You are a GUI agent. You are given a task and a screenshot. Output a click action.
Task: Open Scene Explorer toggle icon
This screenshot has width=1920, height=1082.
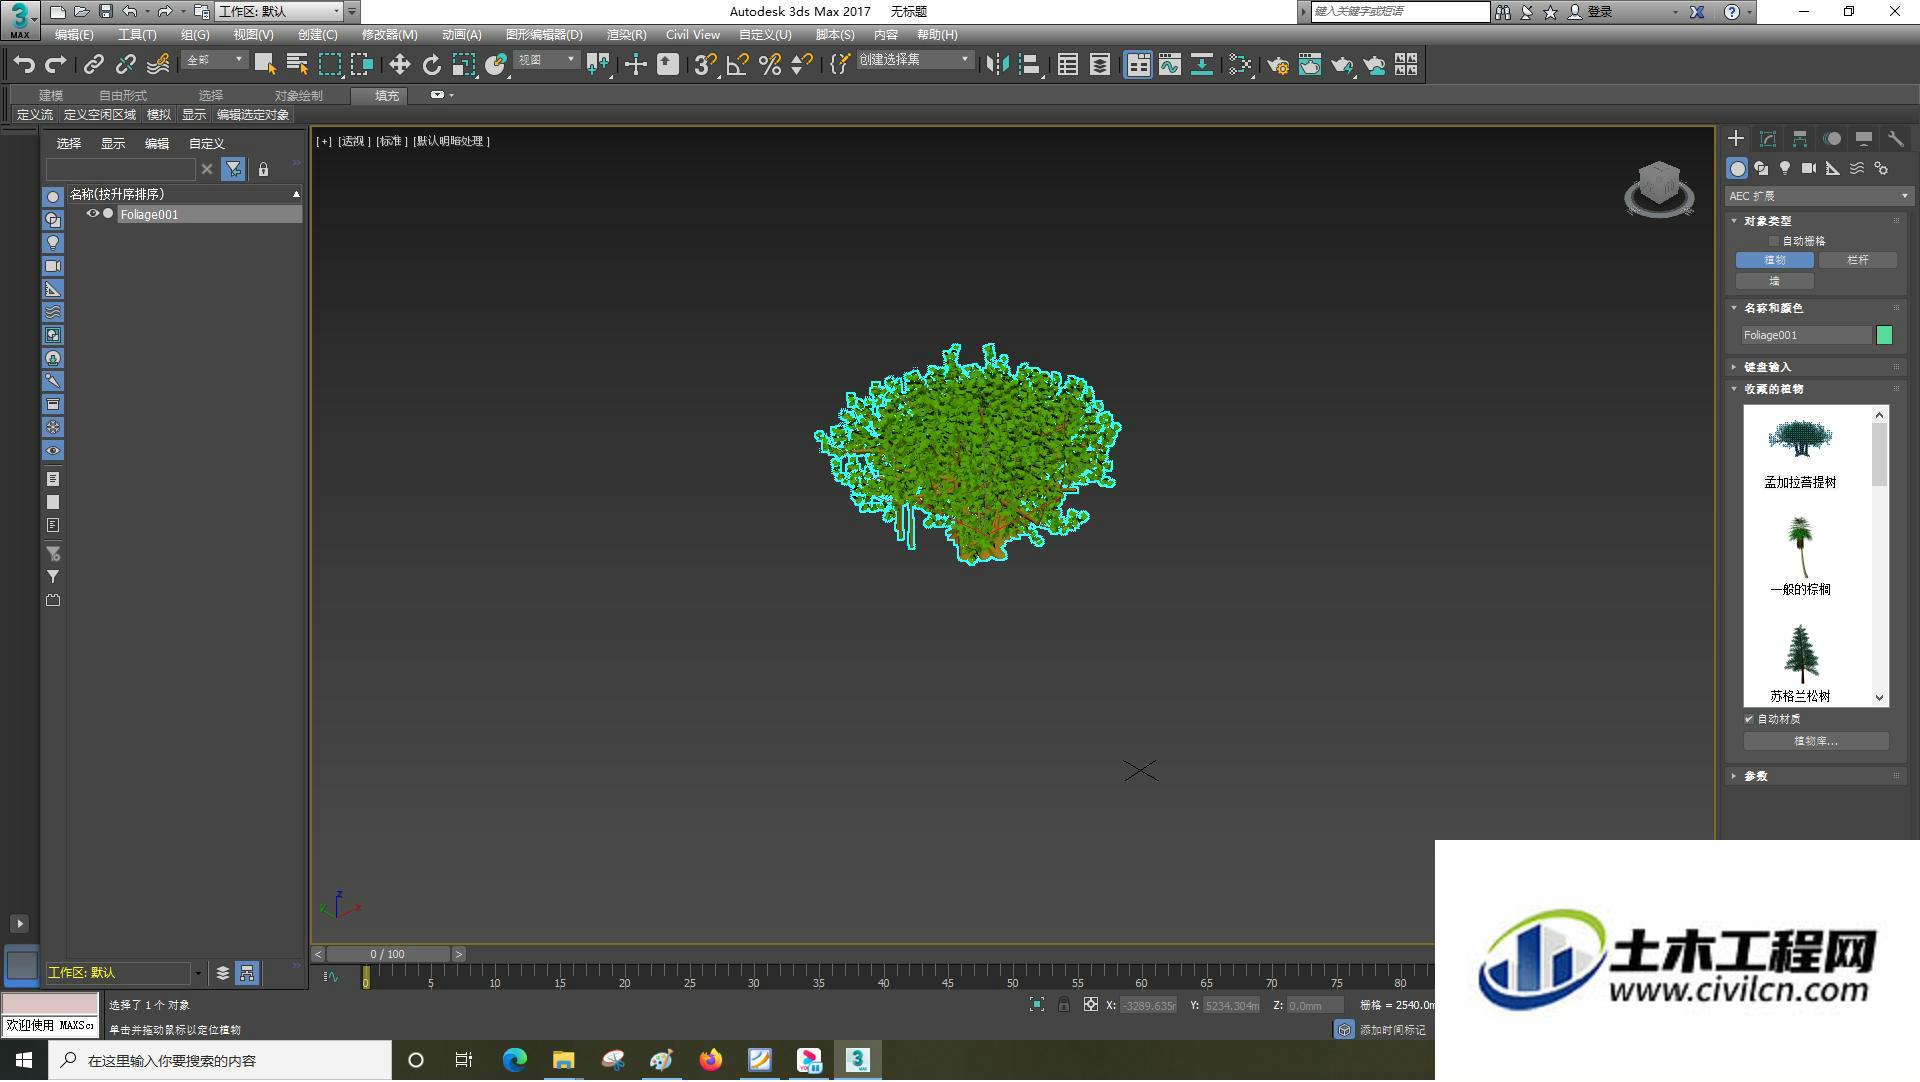coord(1068,65)
